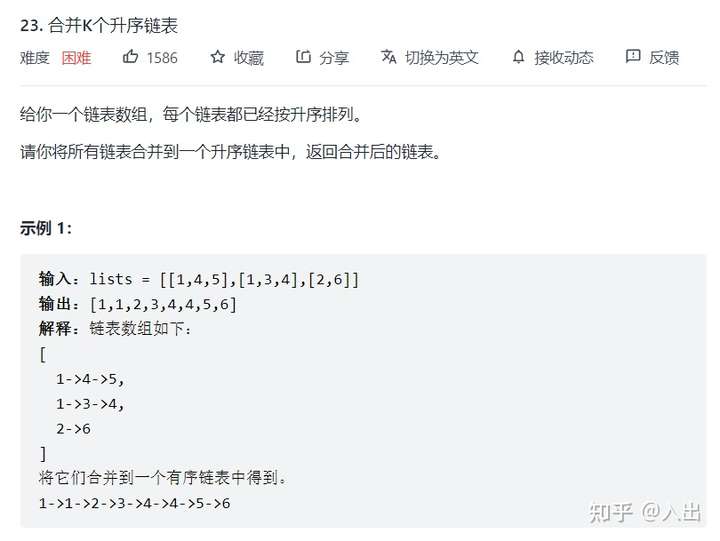Click the like count 1586

pos(162,58)
